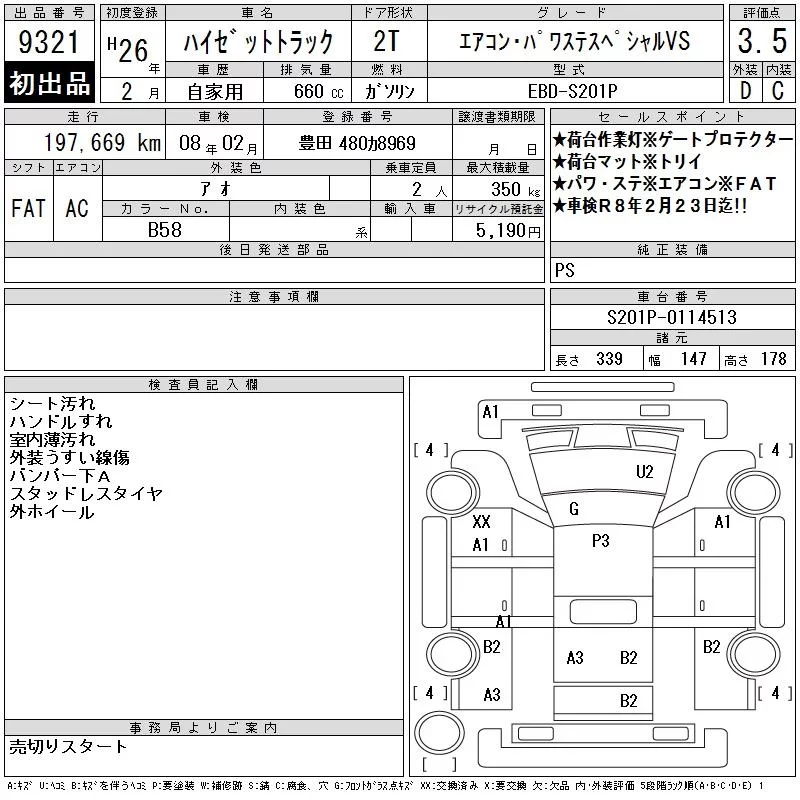
Task: Select the width value 147
Action: pyautogui.click(x=693, y=359)
